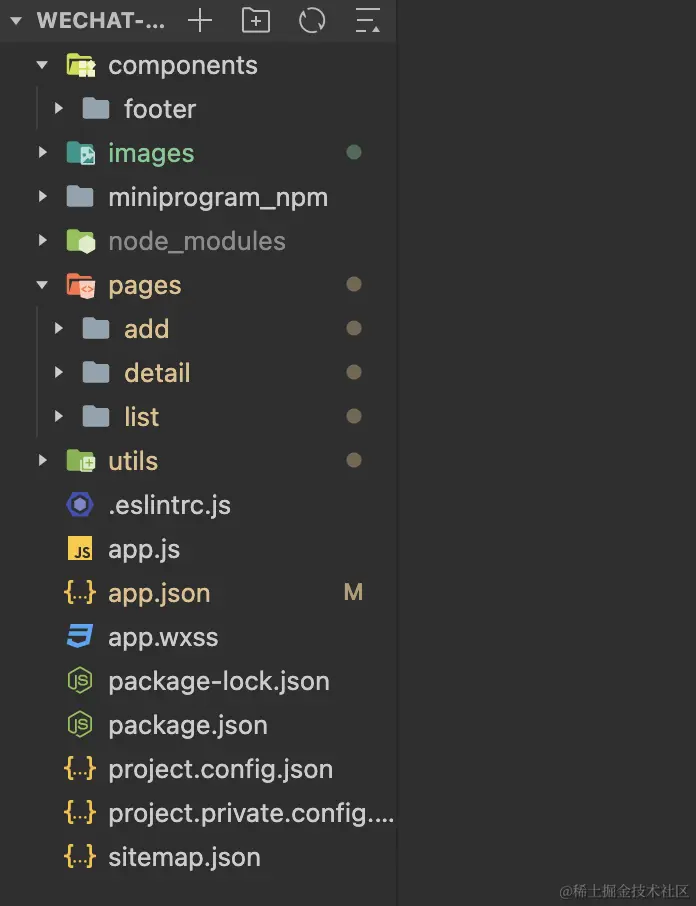Expand the node_modules folder arrow

click(42, 240)
